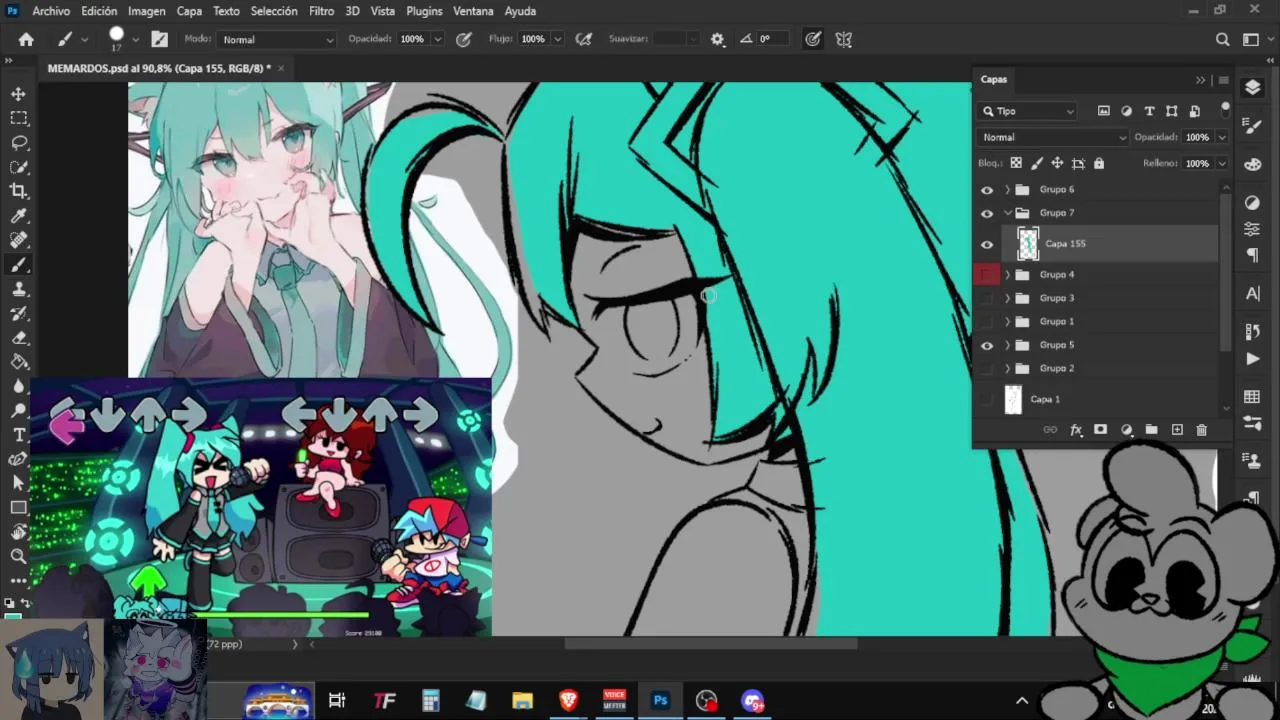Delete the selected layer

[x=1202, y=429]
